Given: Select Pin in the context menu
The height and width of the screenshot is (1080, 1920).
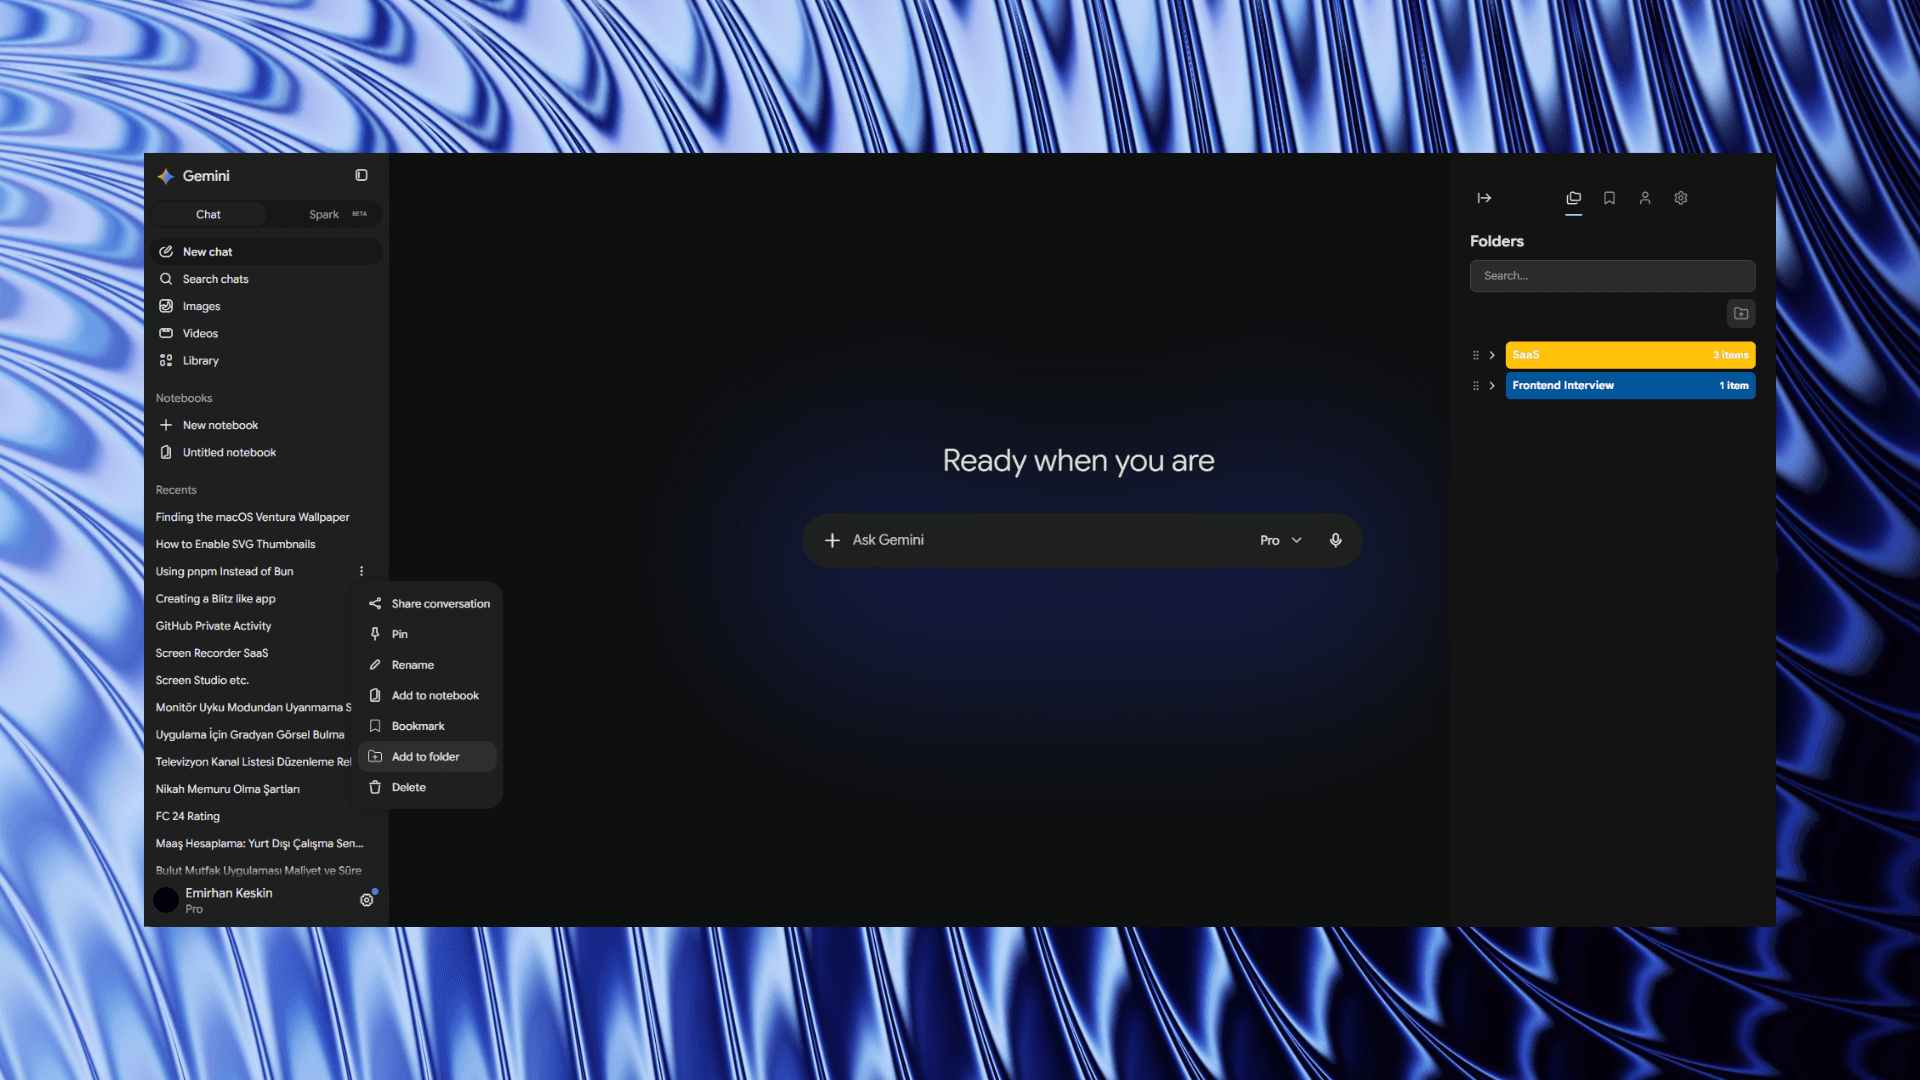Looking at the screenshot, I should pos(428,634).
